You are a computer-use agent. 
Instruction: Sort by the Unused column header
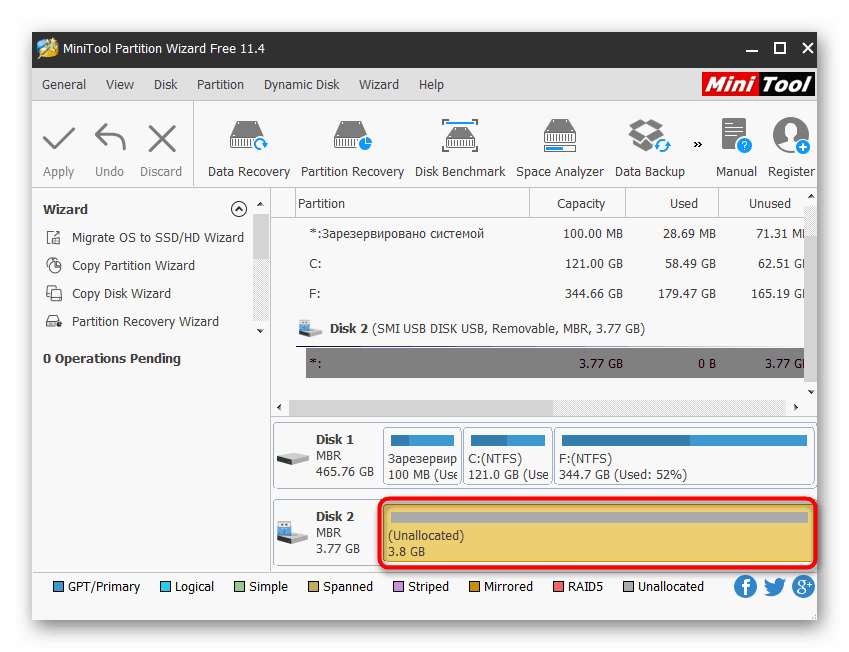(x=762, y=204)
